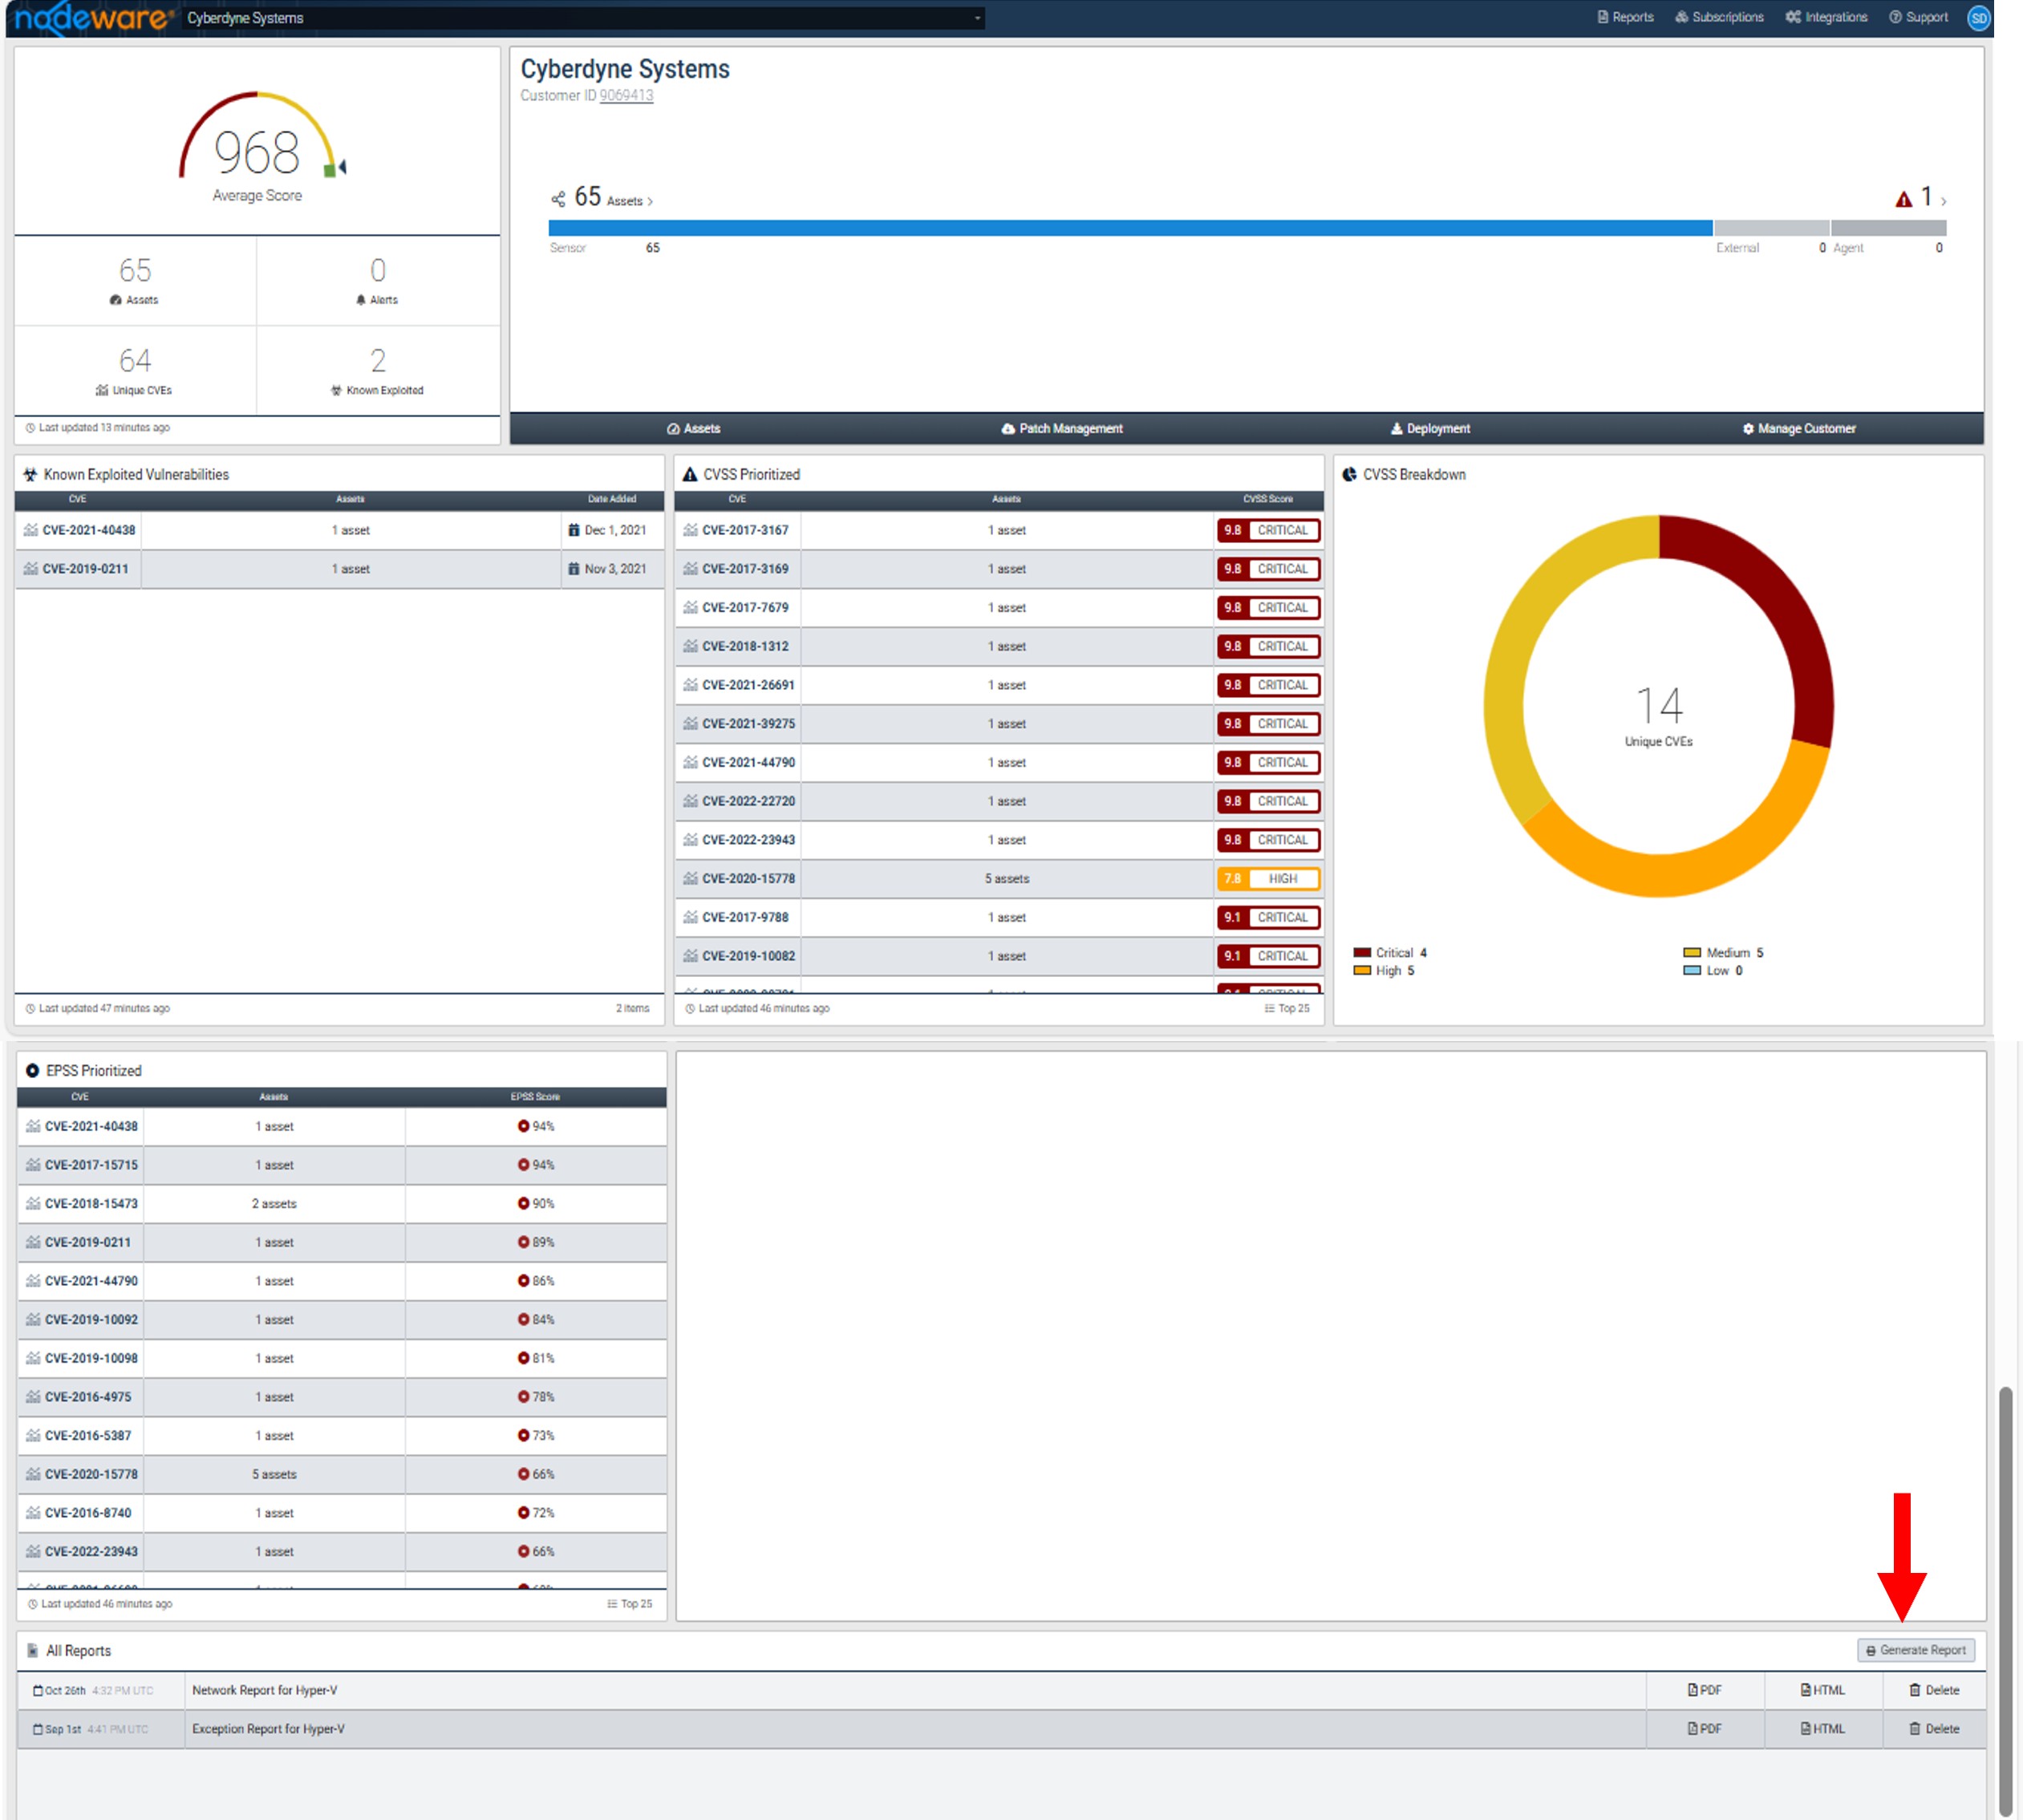
Task: Toggle the Medium legend entry
Action: [1724, 953]
